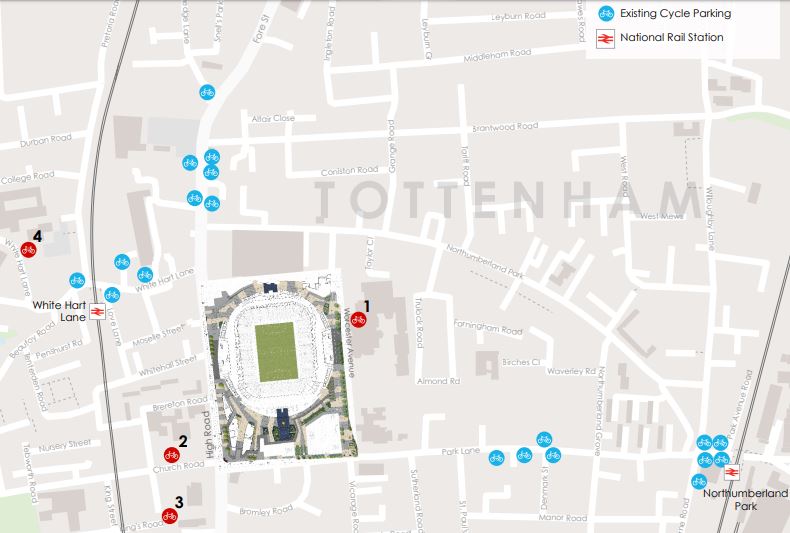
Task: Select the southernmost cycle icon by Northumberland Park station
Action: 699,481
